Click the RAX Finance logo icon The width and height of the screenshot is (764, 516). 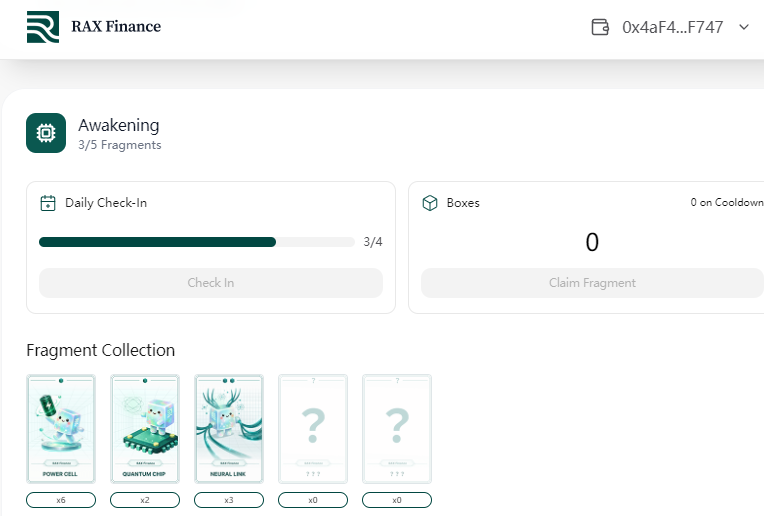click(43, 27)
